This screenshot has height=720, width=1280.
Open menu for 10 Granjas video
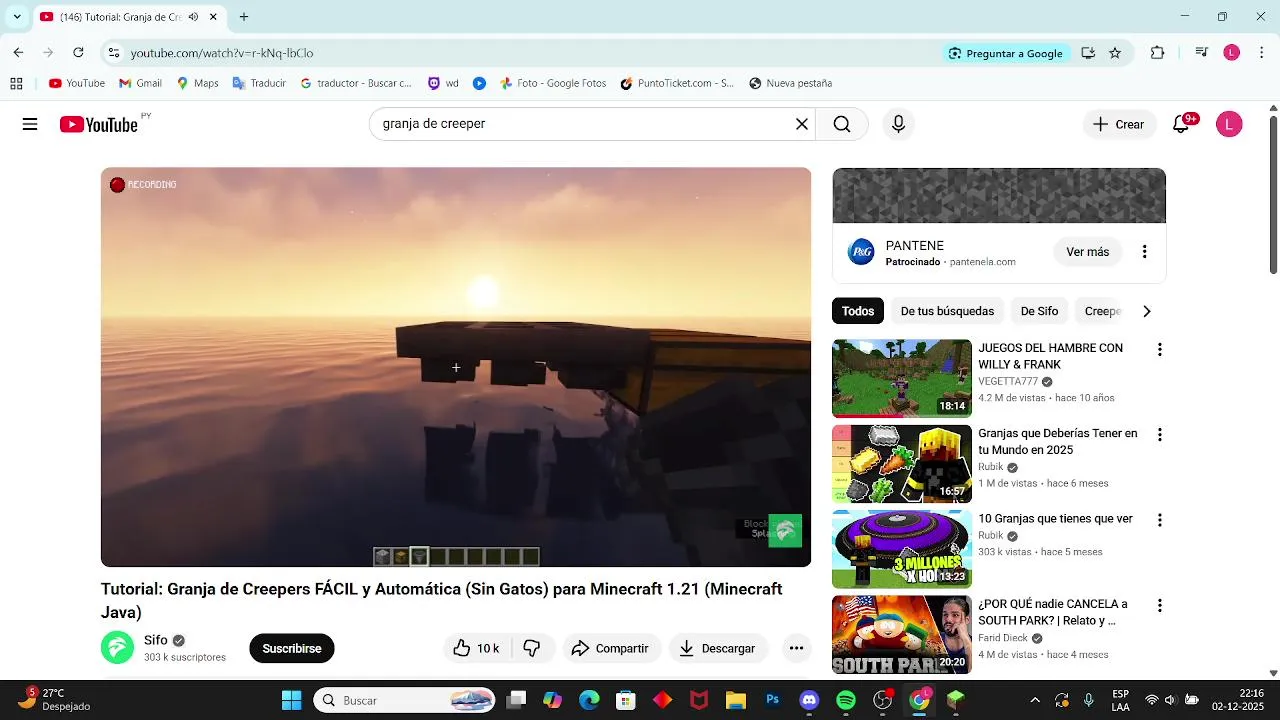point(1160,520)
